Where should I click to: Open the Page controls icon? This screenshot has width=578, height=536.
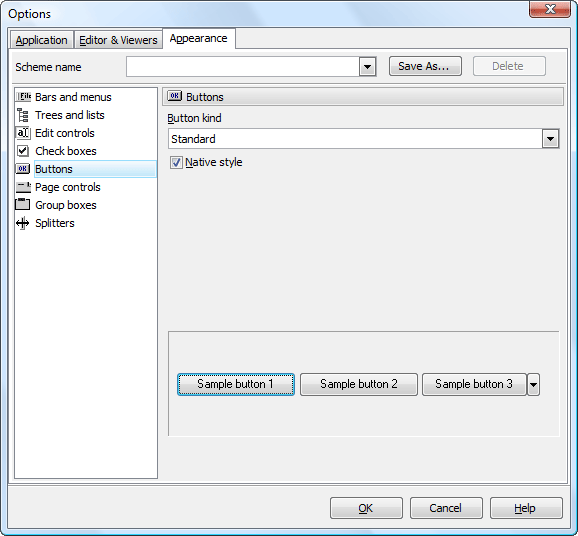(x=23, y=187)
